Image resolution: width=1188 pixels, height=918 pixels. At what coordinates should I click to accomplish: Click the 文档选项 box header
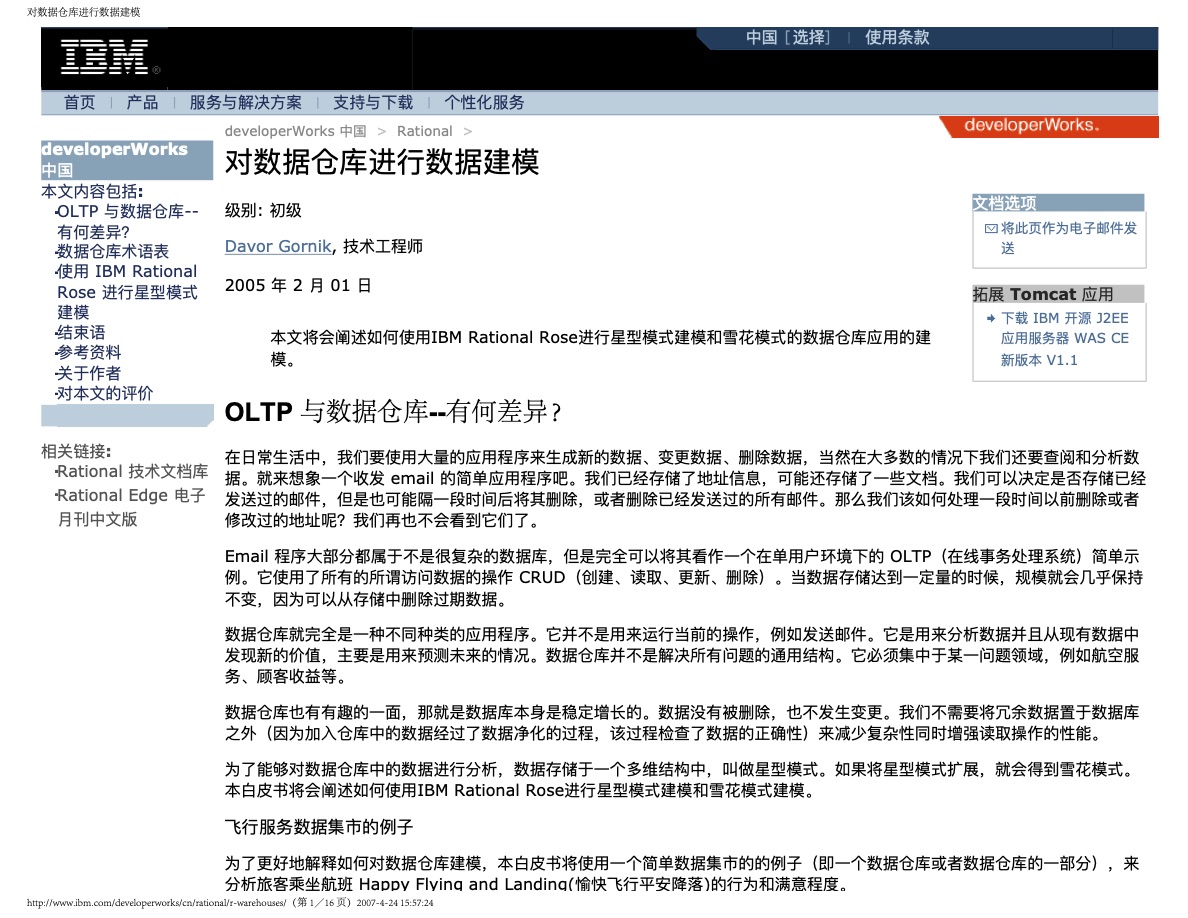coord(1058,203)
